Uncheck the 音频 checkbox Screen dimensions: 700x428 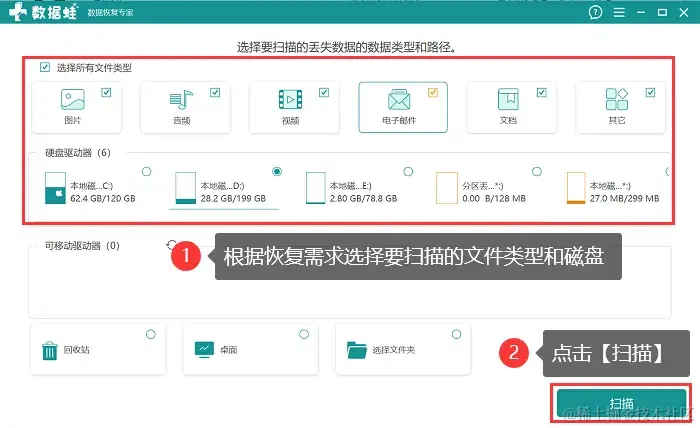pos(215,92)
